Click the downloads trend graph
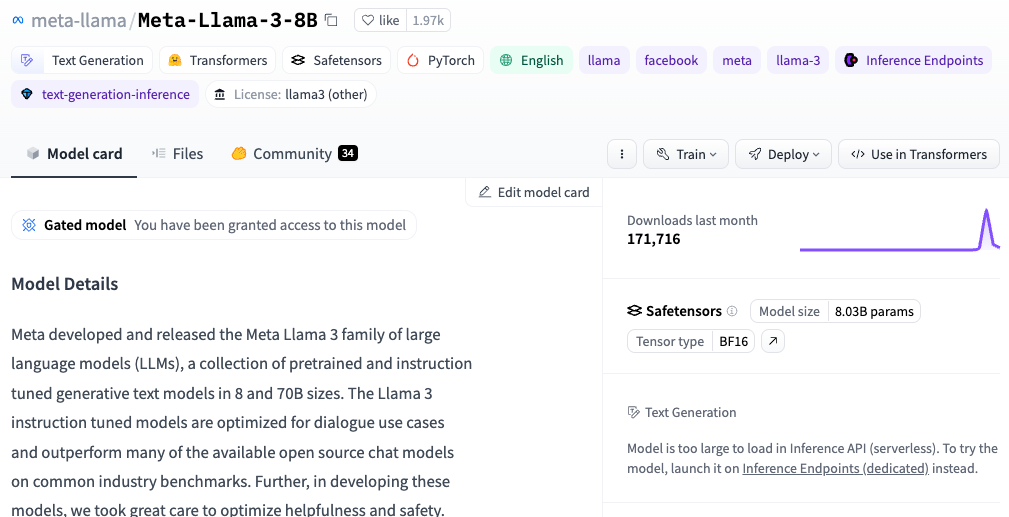The width and height of the screenshot is (1009, 517). (899, 230)
